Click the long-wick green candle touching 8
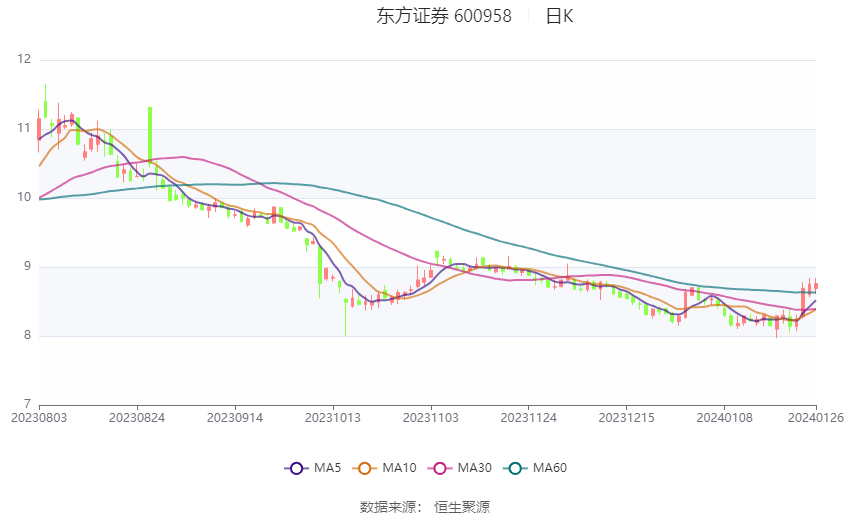850x517 pixels. (345, 317)
